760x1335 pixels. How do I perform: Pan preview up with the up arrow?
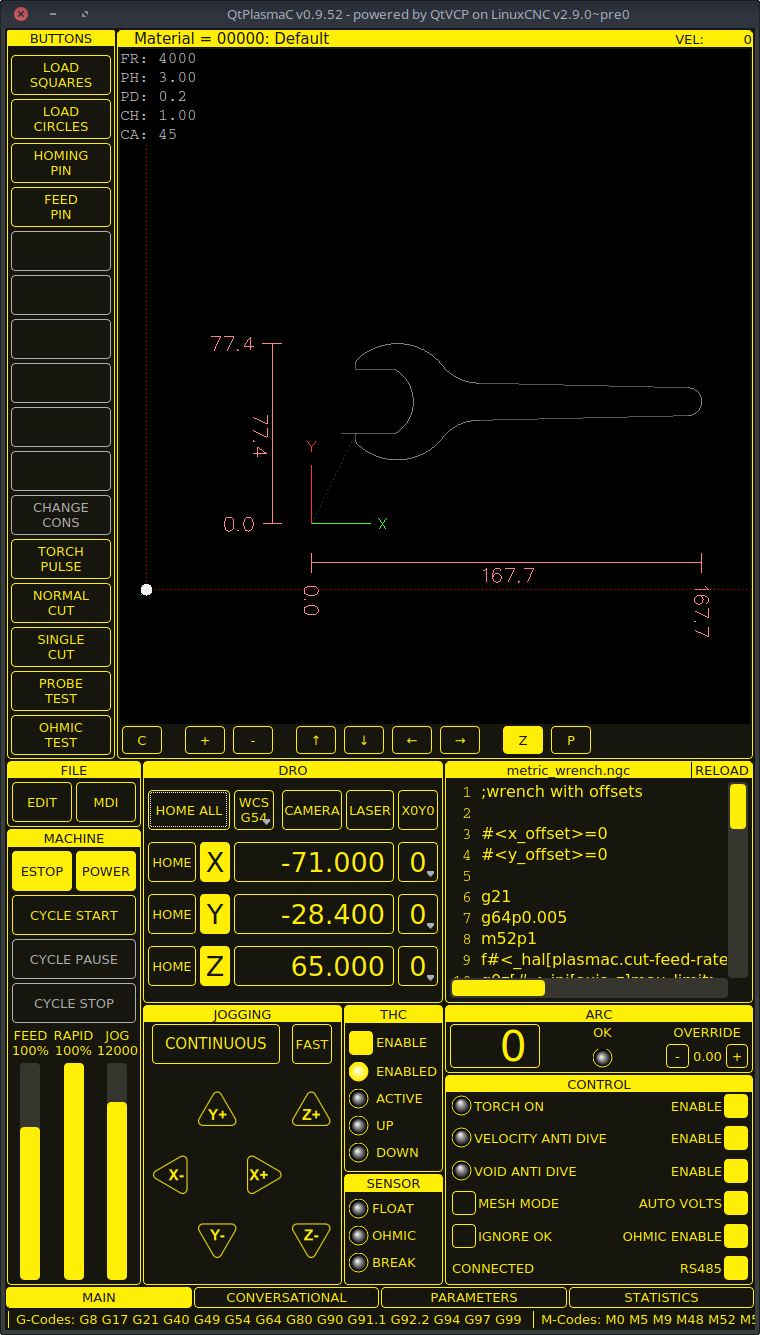(316, 740)
